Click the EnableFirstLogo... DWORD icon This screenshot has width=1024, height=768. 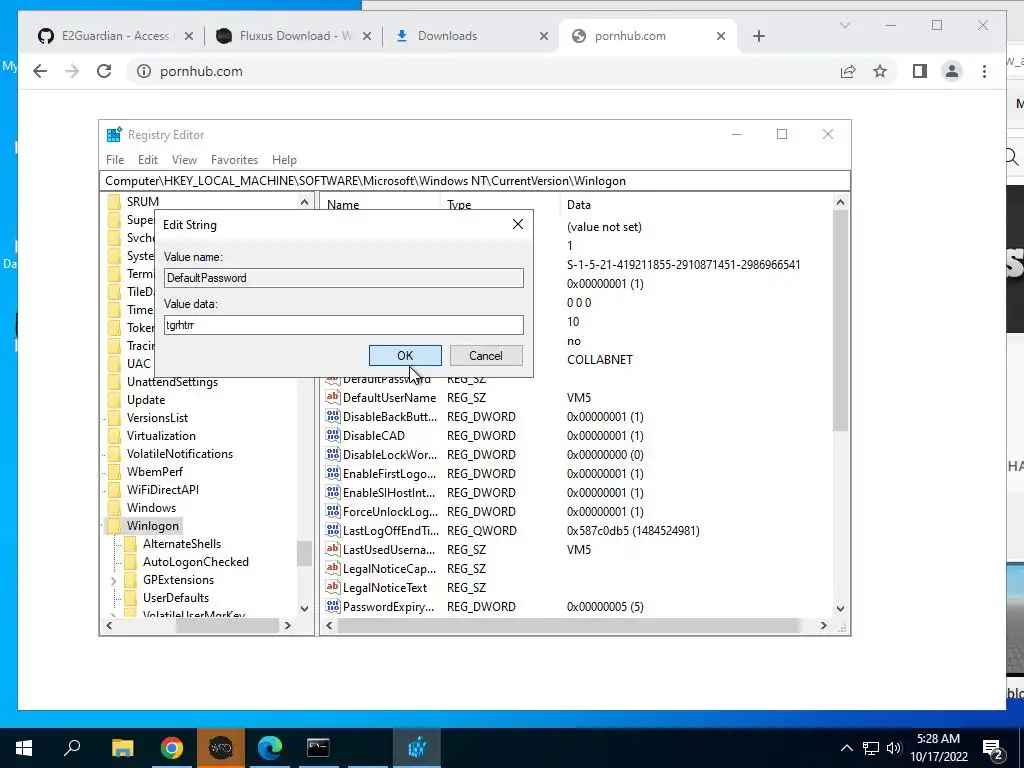(x=333, y=473)
